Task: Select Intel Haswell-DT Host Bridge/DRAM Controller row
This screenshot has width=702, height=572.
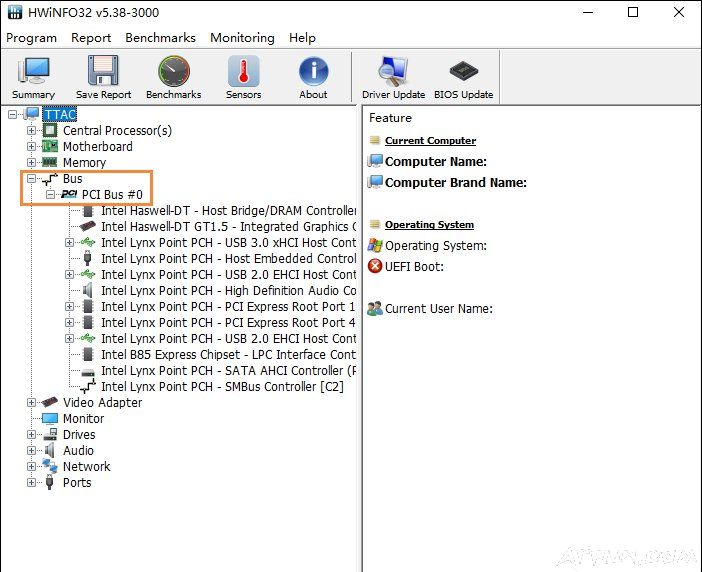Action: coord(229,210)
